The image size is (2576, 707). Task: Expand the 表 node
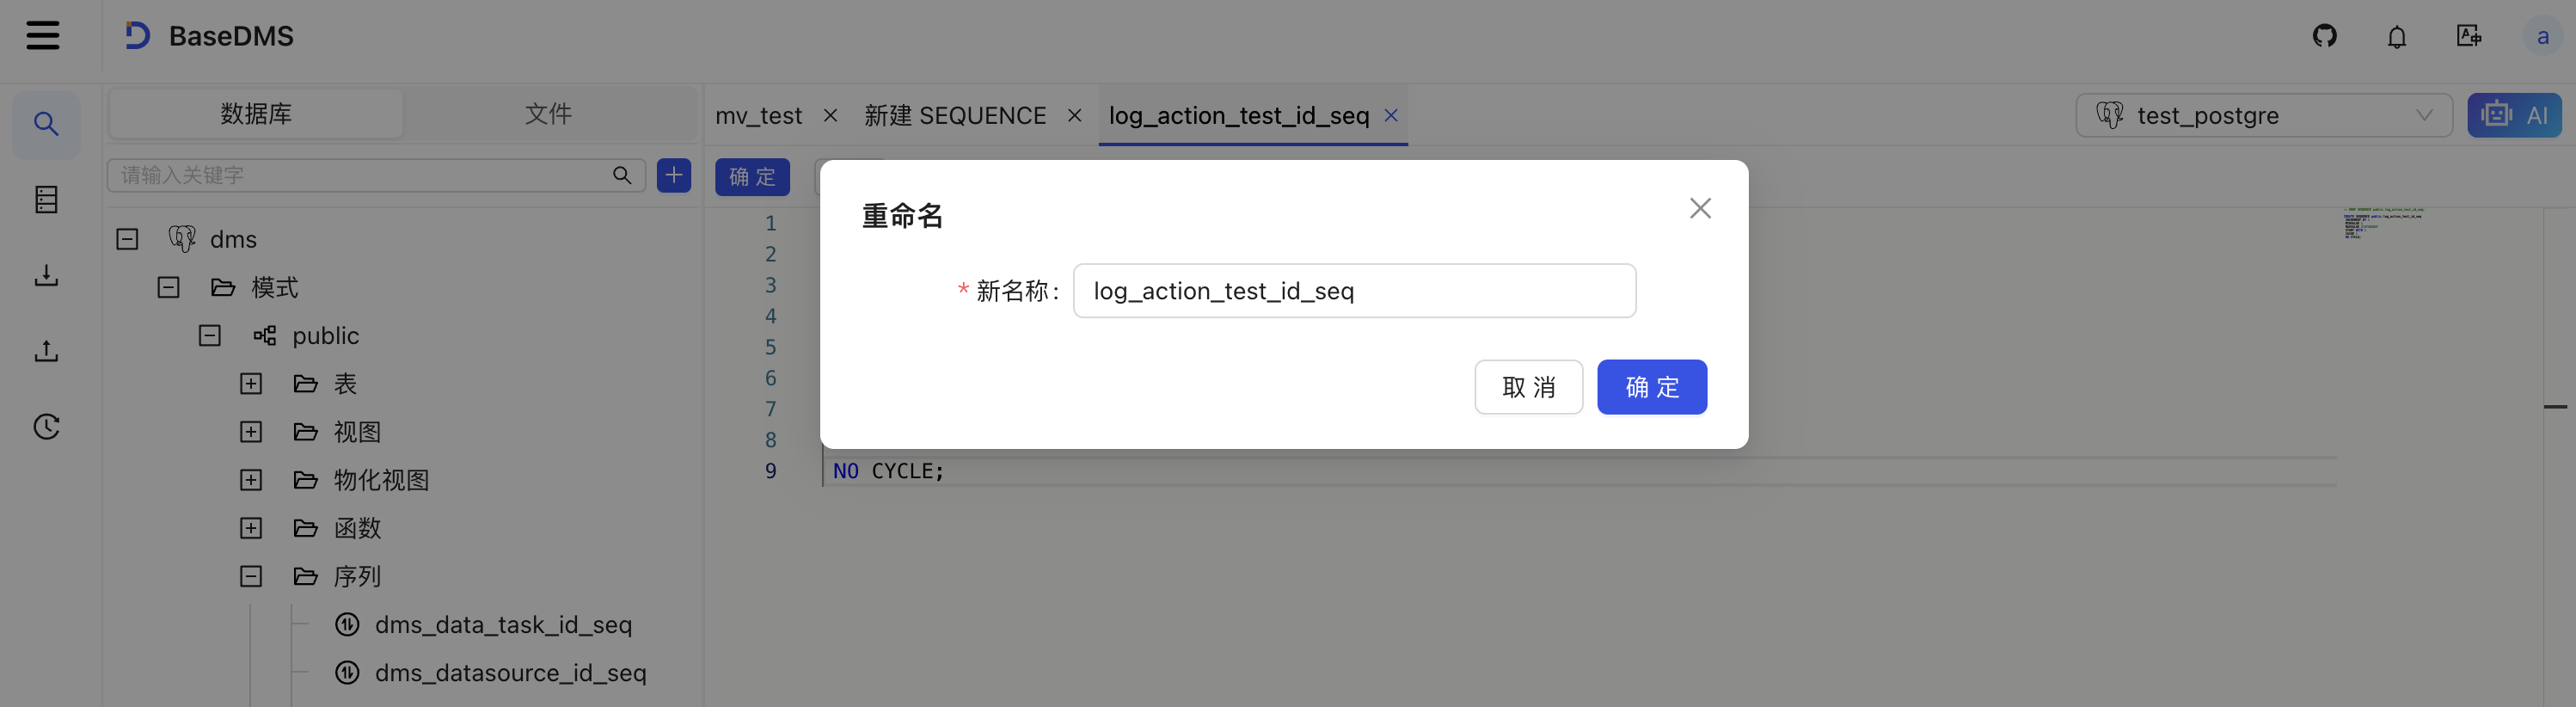pos(251,384)
